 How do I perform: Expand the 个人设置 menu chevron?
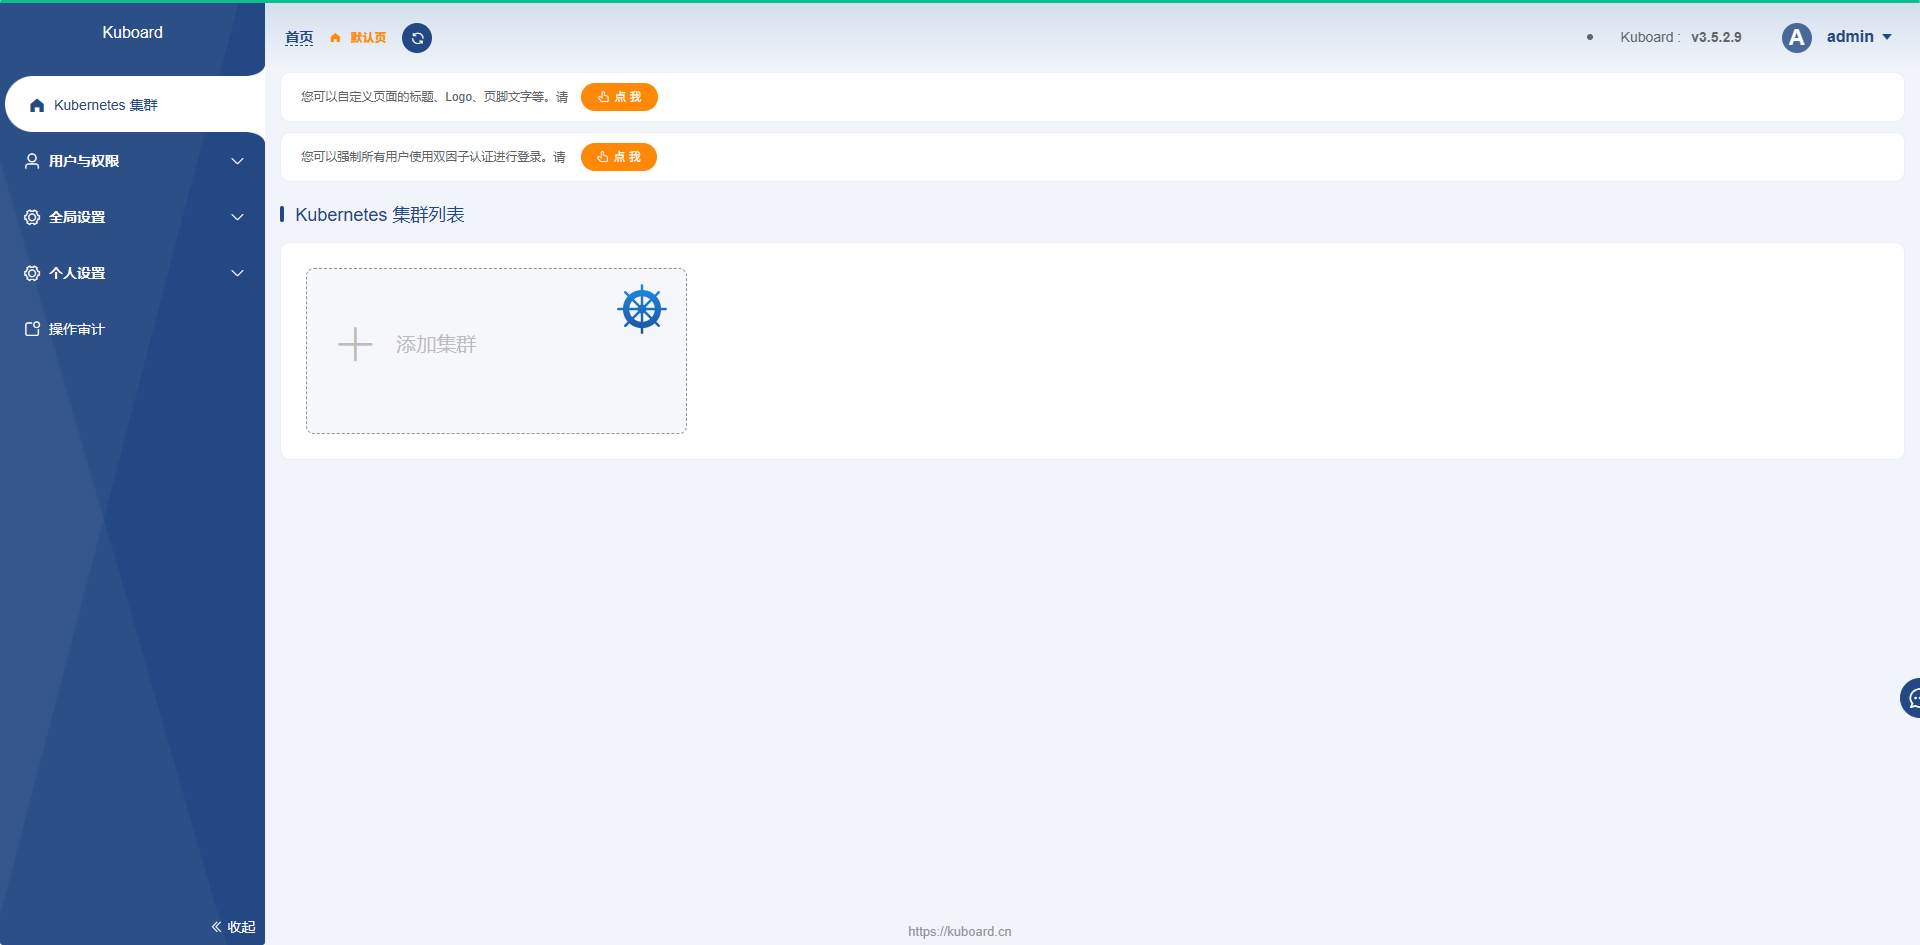(x=237, y=273)
